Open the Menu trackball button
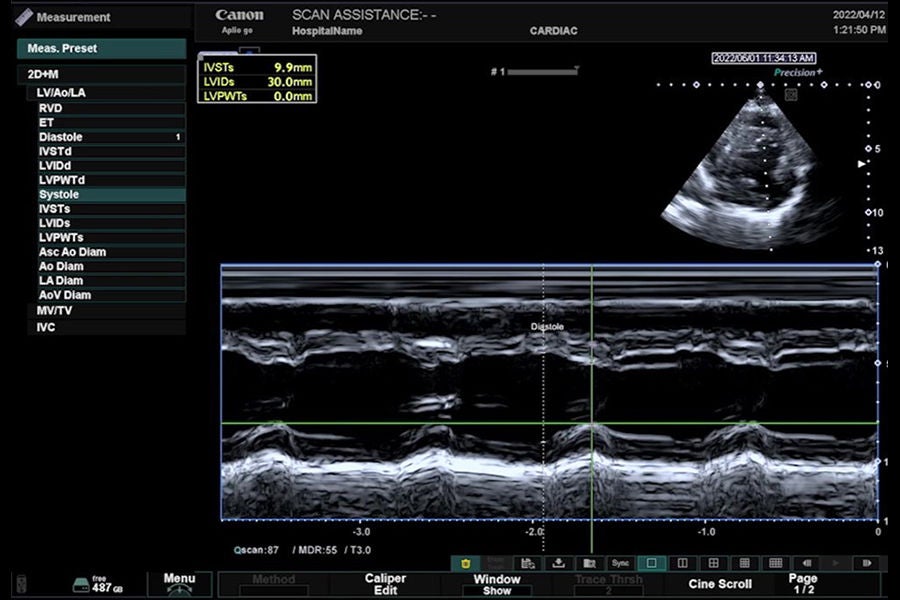Screen dimensions: 900x600 coord(180,583)
